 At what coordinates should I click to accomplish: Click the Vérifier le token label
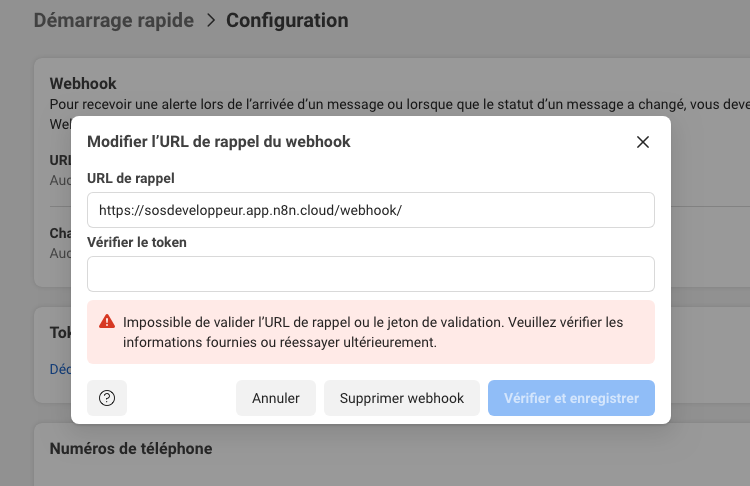137,242
